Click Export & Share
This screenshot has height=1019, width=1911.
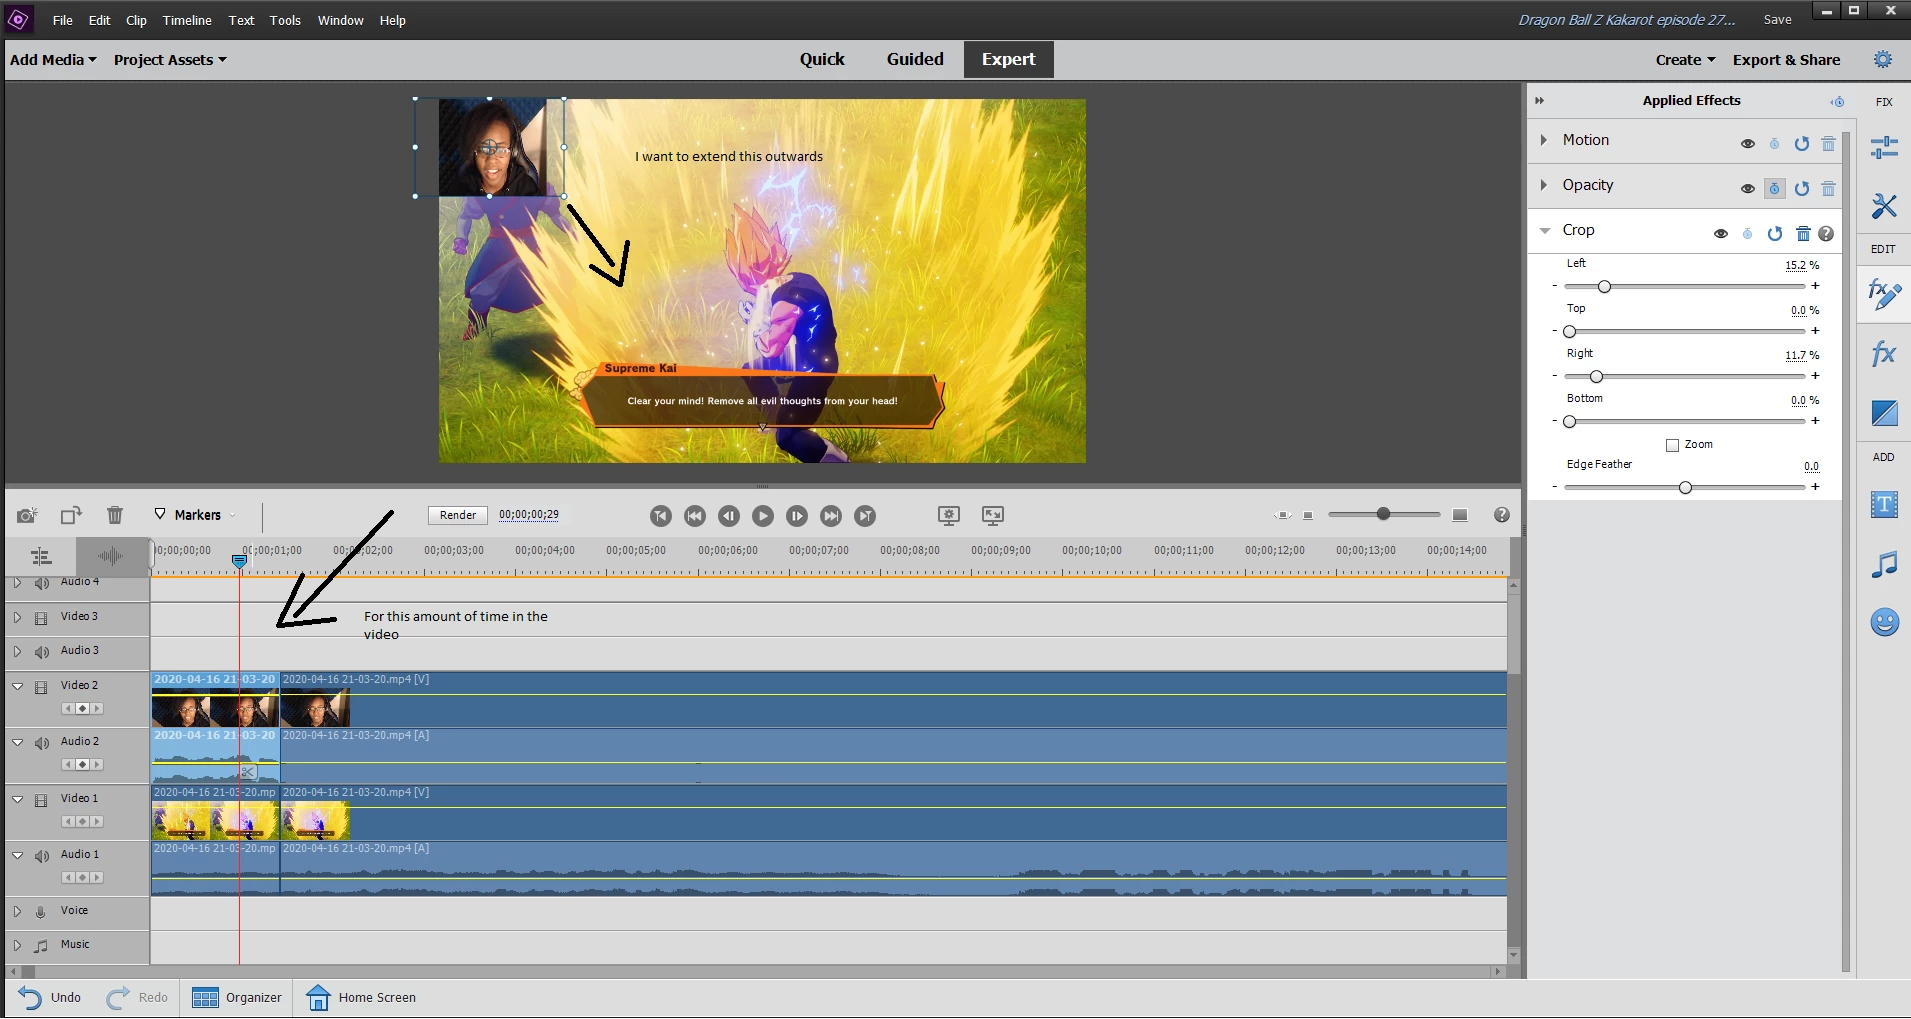(x=1786, y=60)
